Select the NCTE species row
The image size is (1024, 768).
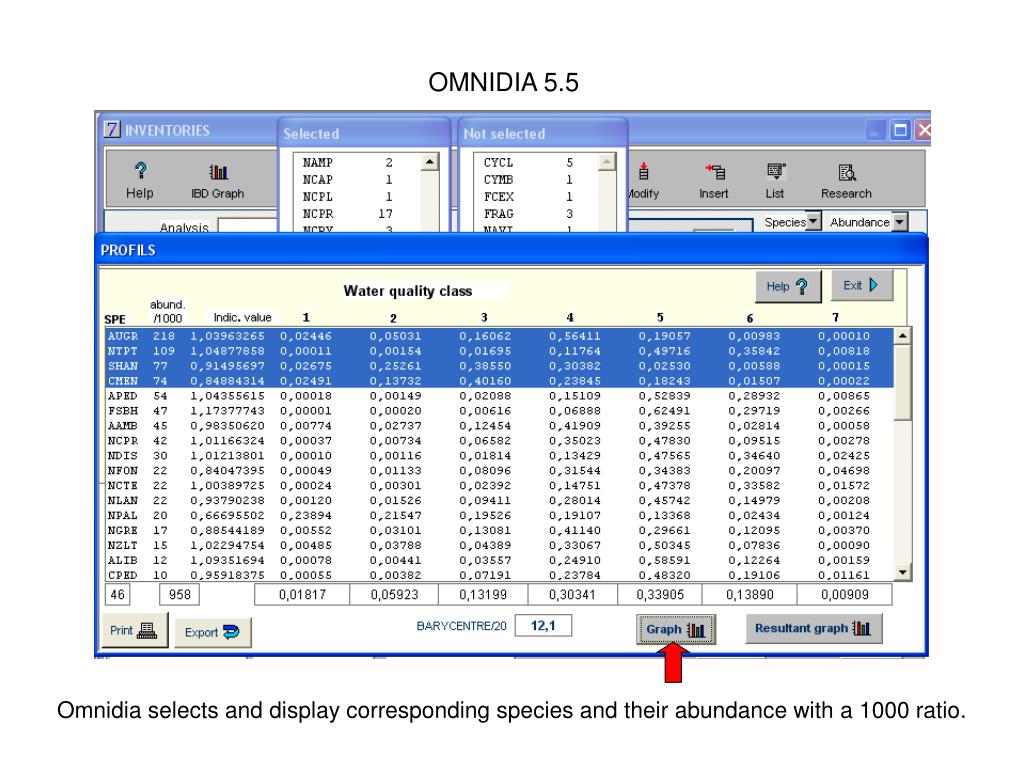(x=500, y=486)
